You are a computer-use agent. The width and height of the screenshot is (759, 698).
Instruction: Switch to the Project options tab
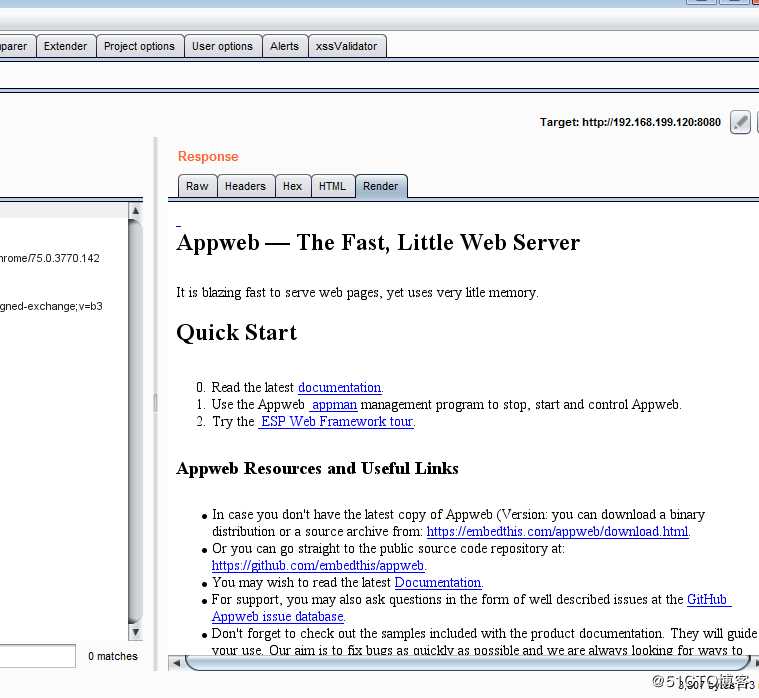139,46
